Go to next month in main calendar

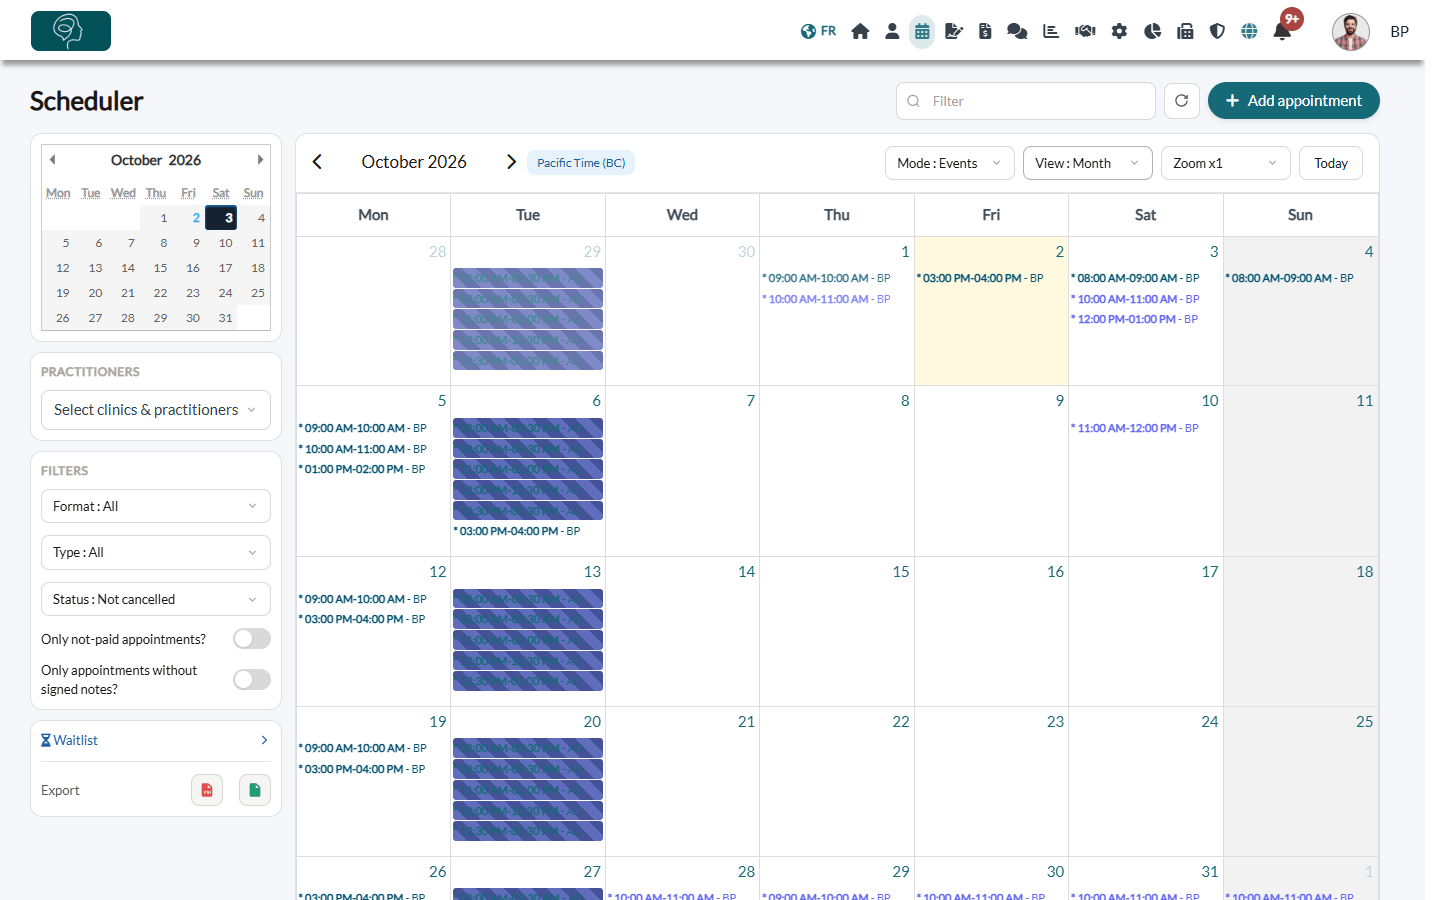tap(511, 162)
